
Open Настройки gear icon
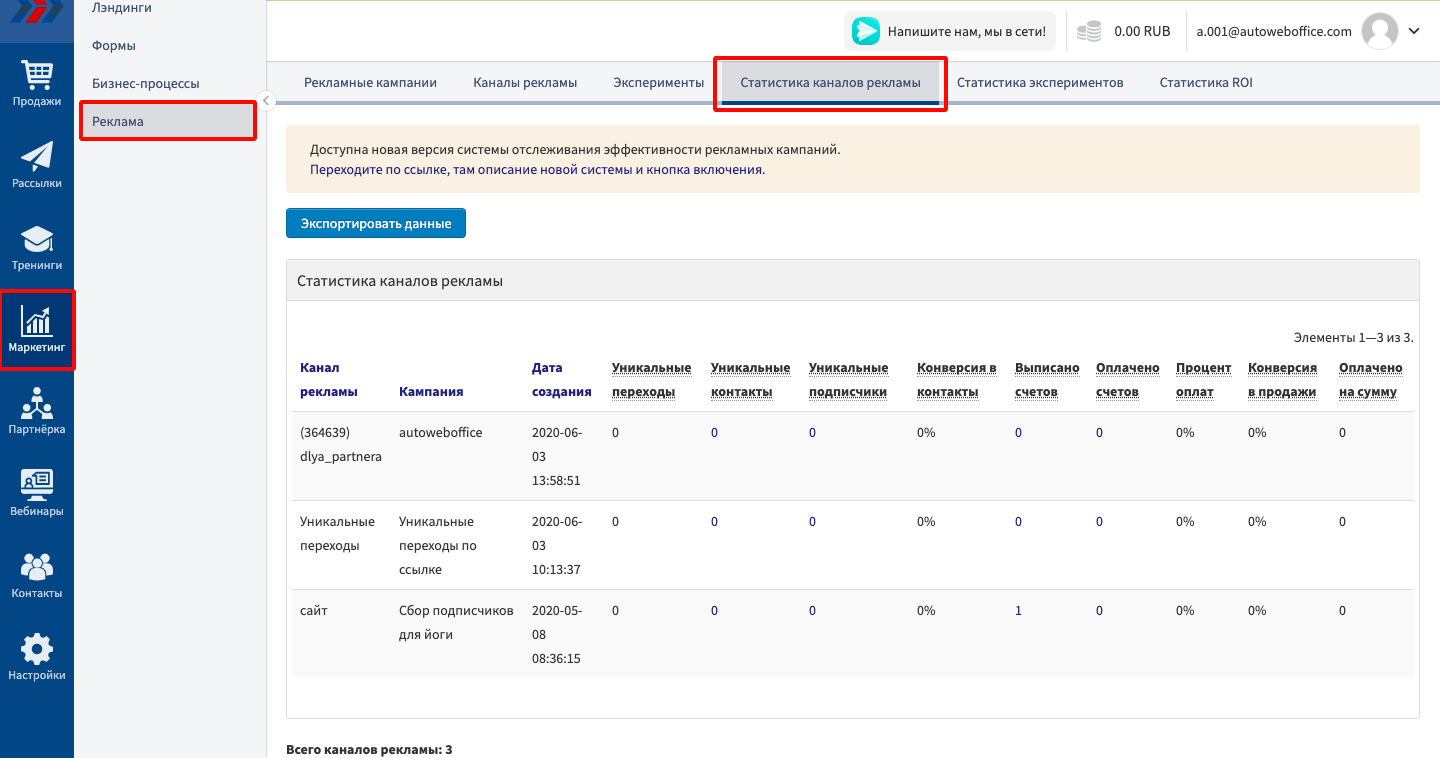[37, 650]
